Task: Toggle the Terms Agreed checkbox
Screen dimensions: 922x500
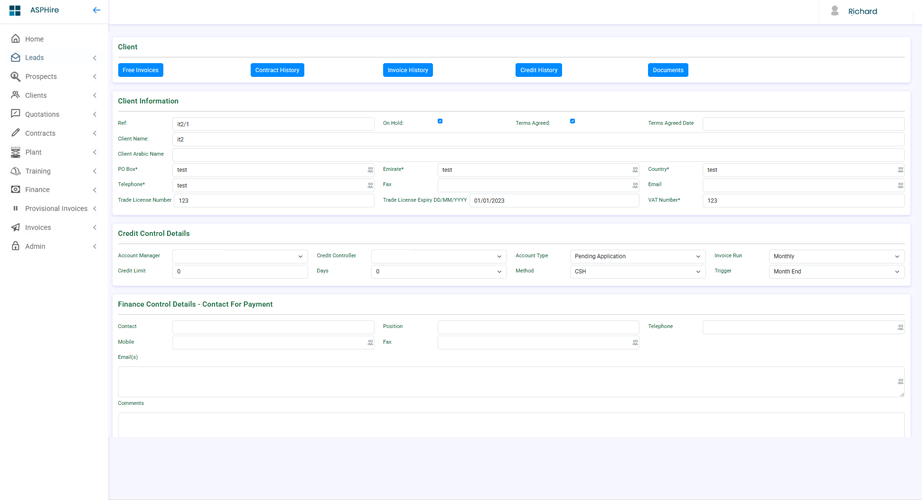Action: [x=572, y=122]
